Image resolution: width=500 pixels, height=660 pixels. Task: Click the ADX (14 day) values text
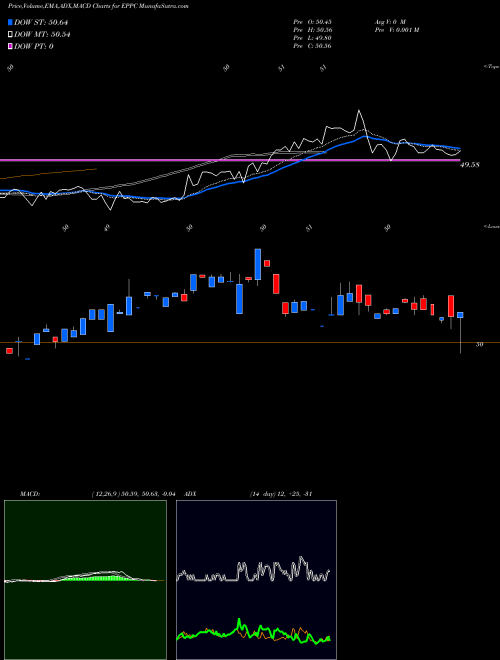pos(281,494)
